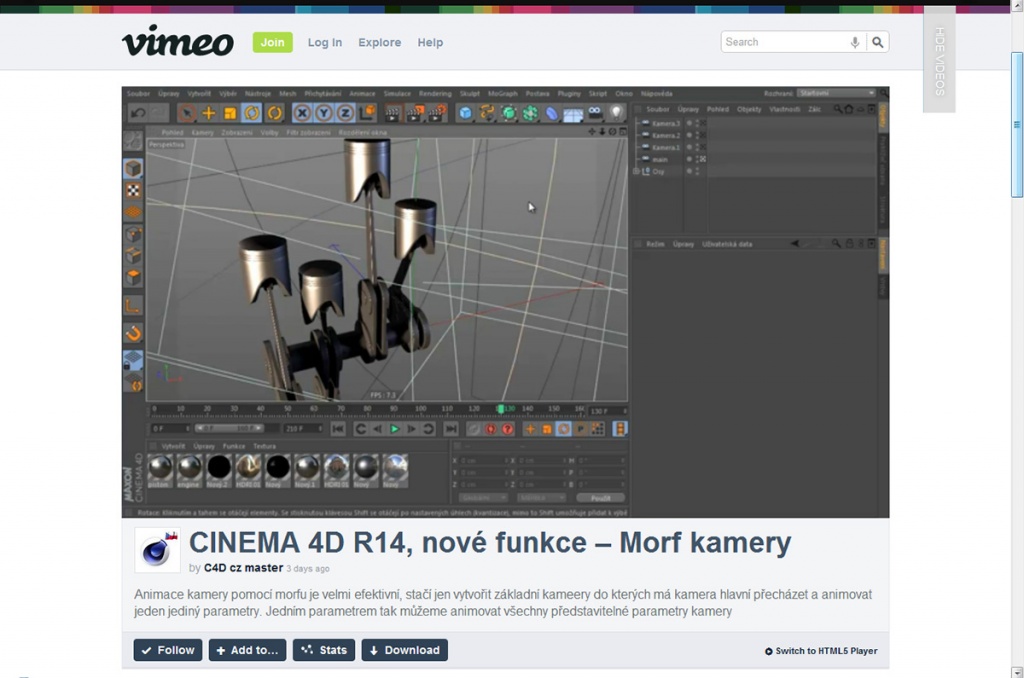This screenshot has height=678, width=1024.
Task: Open Render Settings clapperboard with gear
Action: tap(437, 114)
